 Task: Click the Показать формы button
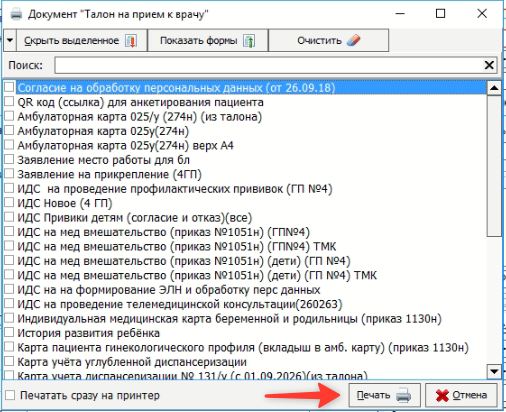(208, 40)
